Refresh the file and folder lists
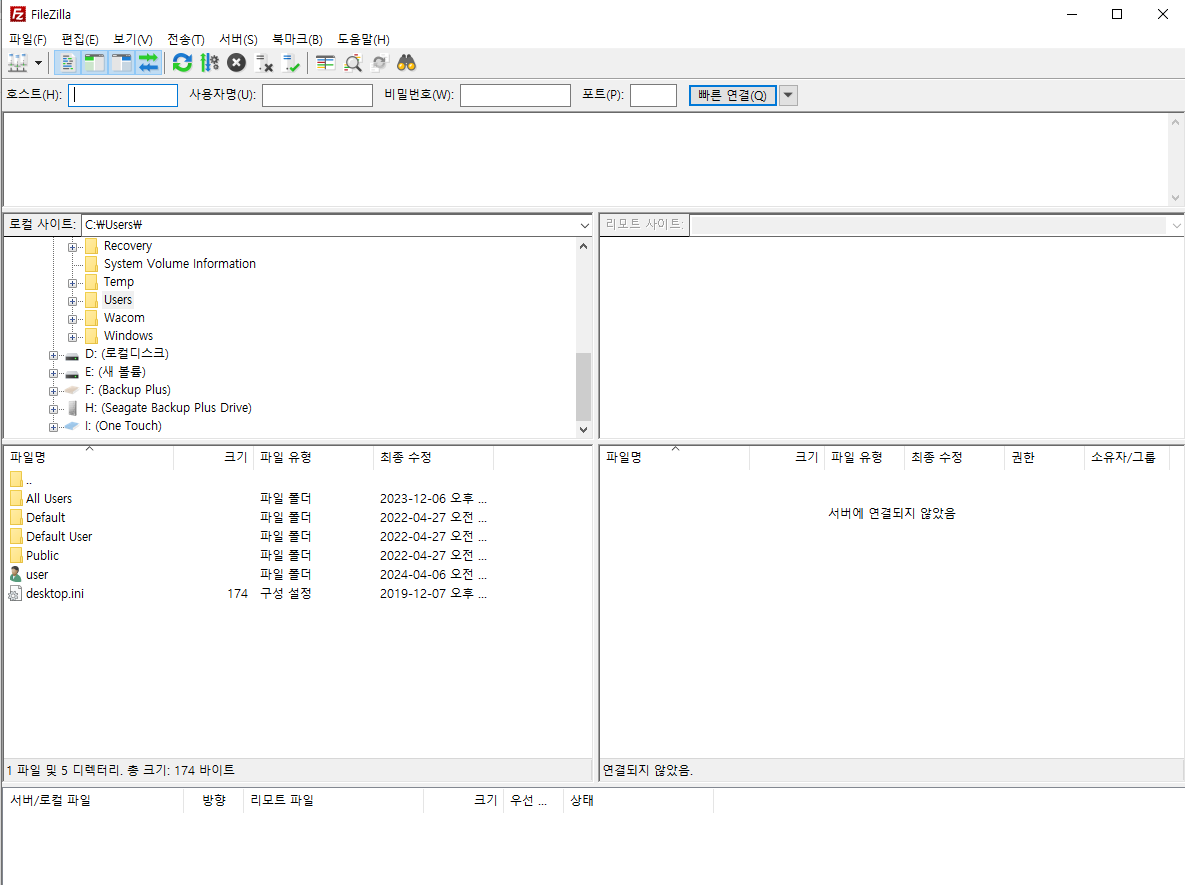Image resolution: width=1185 pixels, height=885 pixels. coord(182,63)
